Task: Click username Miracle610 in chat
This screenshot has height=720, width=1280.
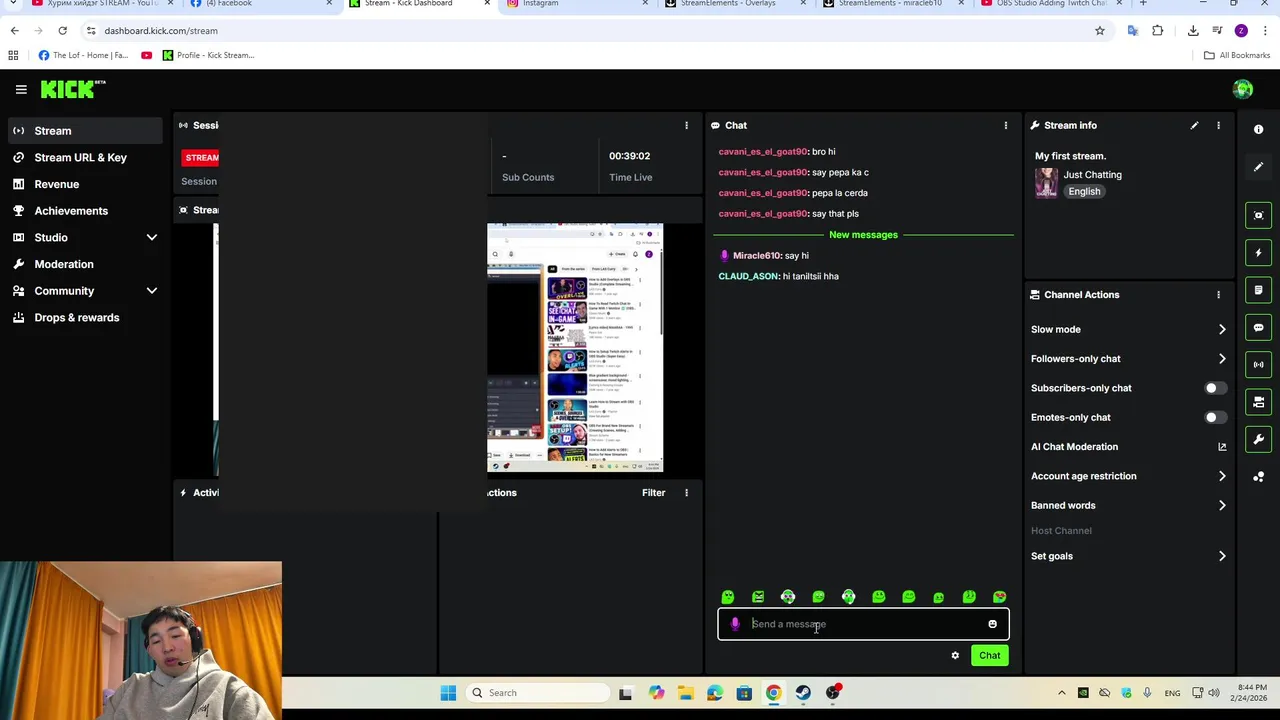Action: click(756, 255)
